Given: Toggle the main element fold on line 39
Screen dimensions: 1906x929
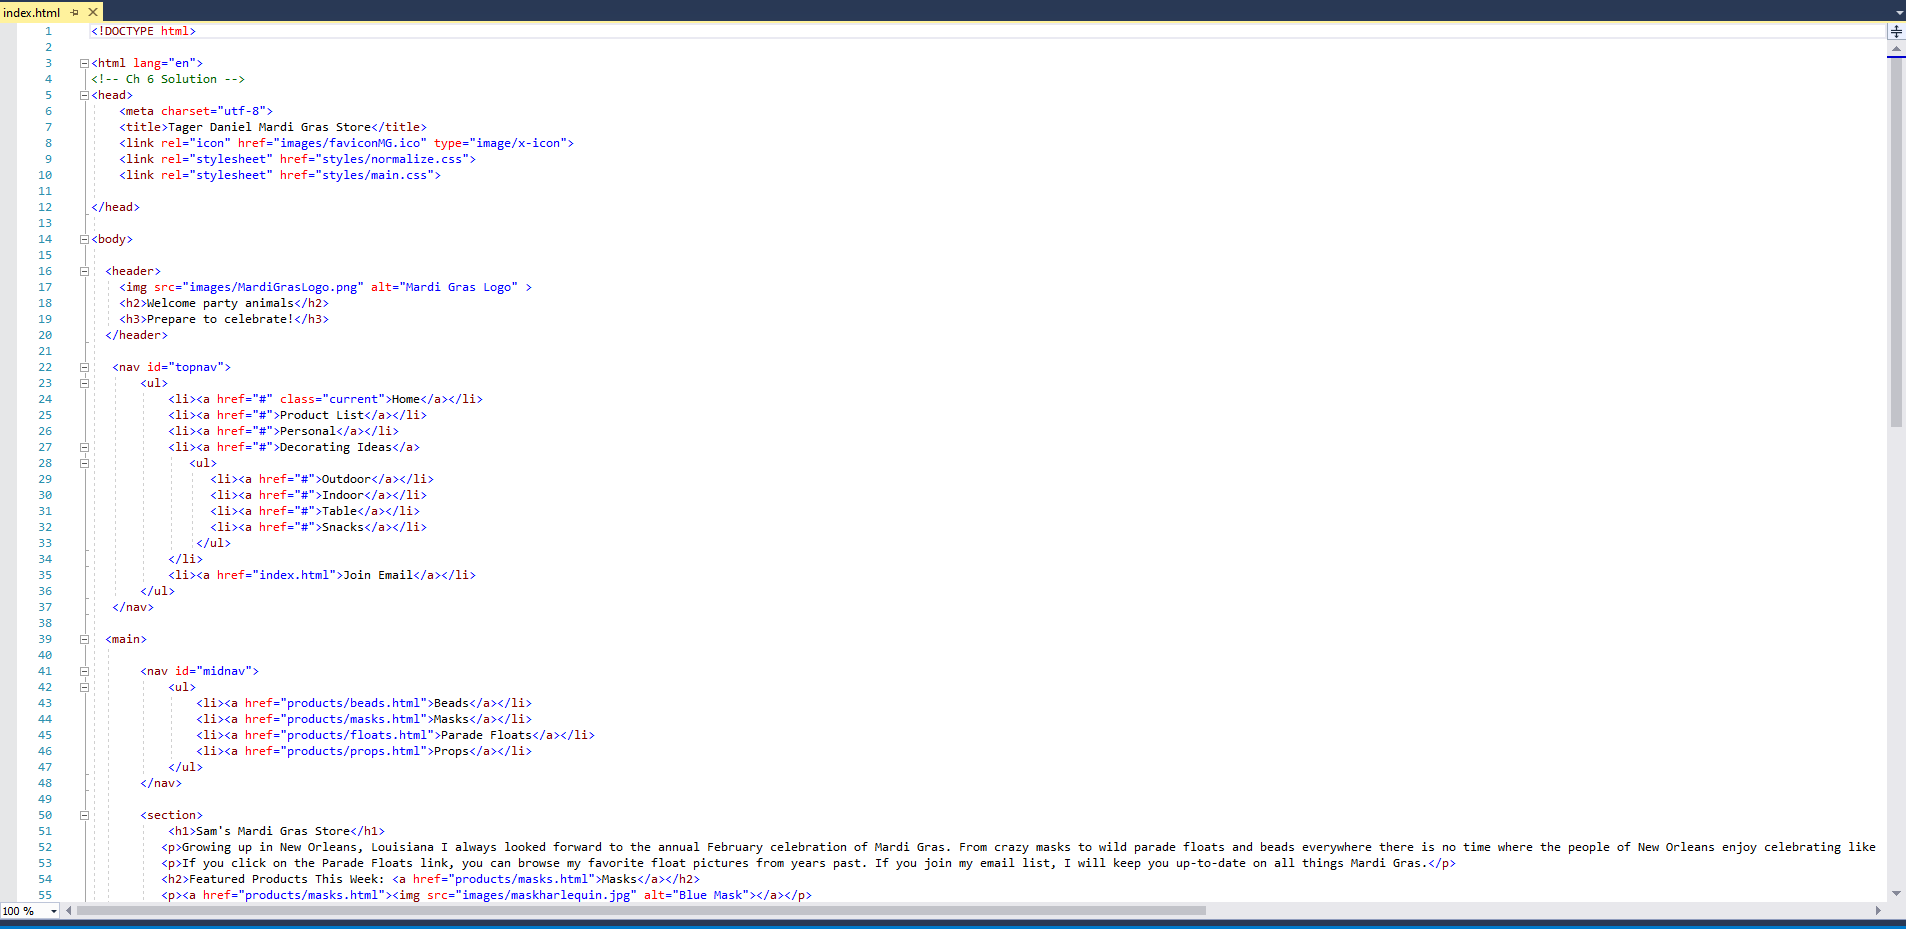Looking at the screenshot, I should (85, 639).
